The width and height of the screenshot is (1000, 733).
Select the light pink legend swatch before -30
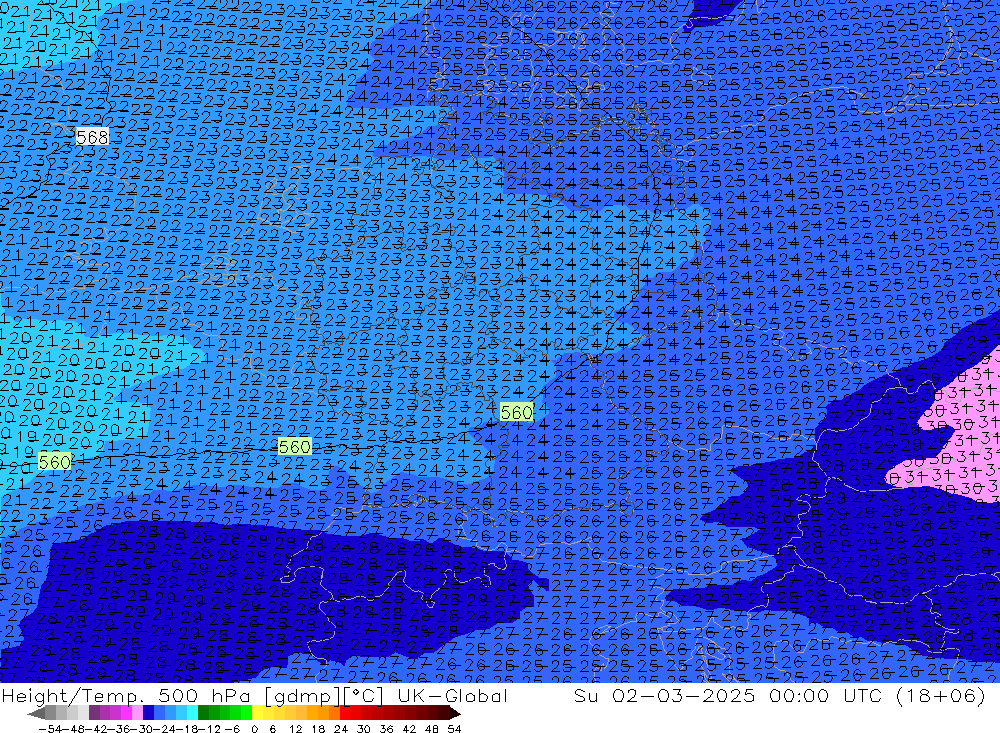click(137, 713)
